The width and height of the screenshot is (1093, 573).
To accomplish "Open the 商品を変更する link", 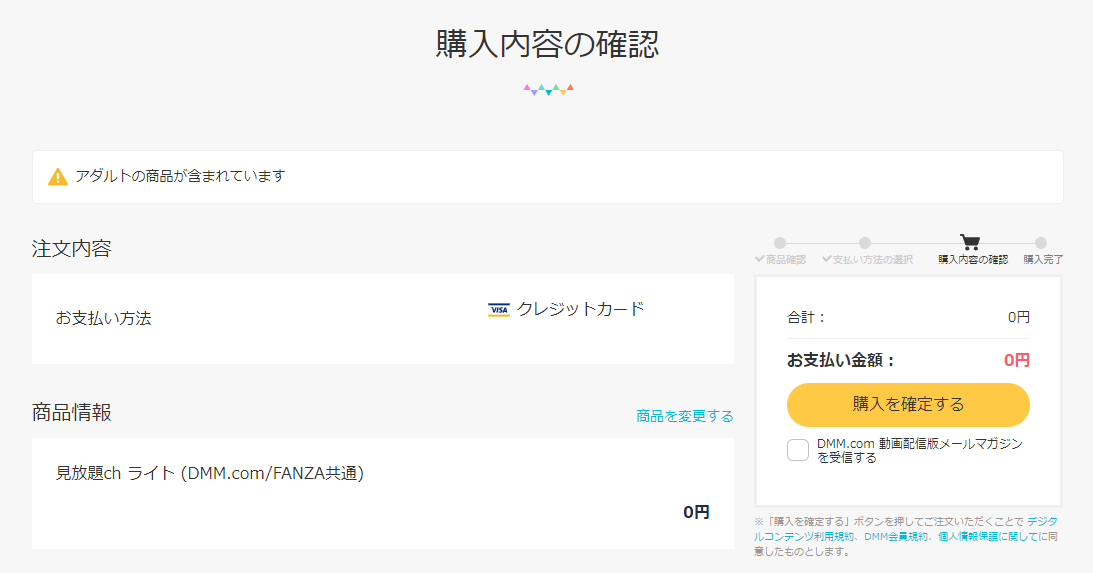I will click(x=684, y=416).
